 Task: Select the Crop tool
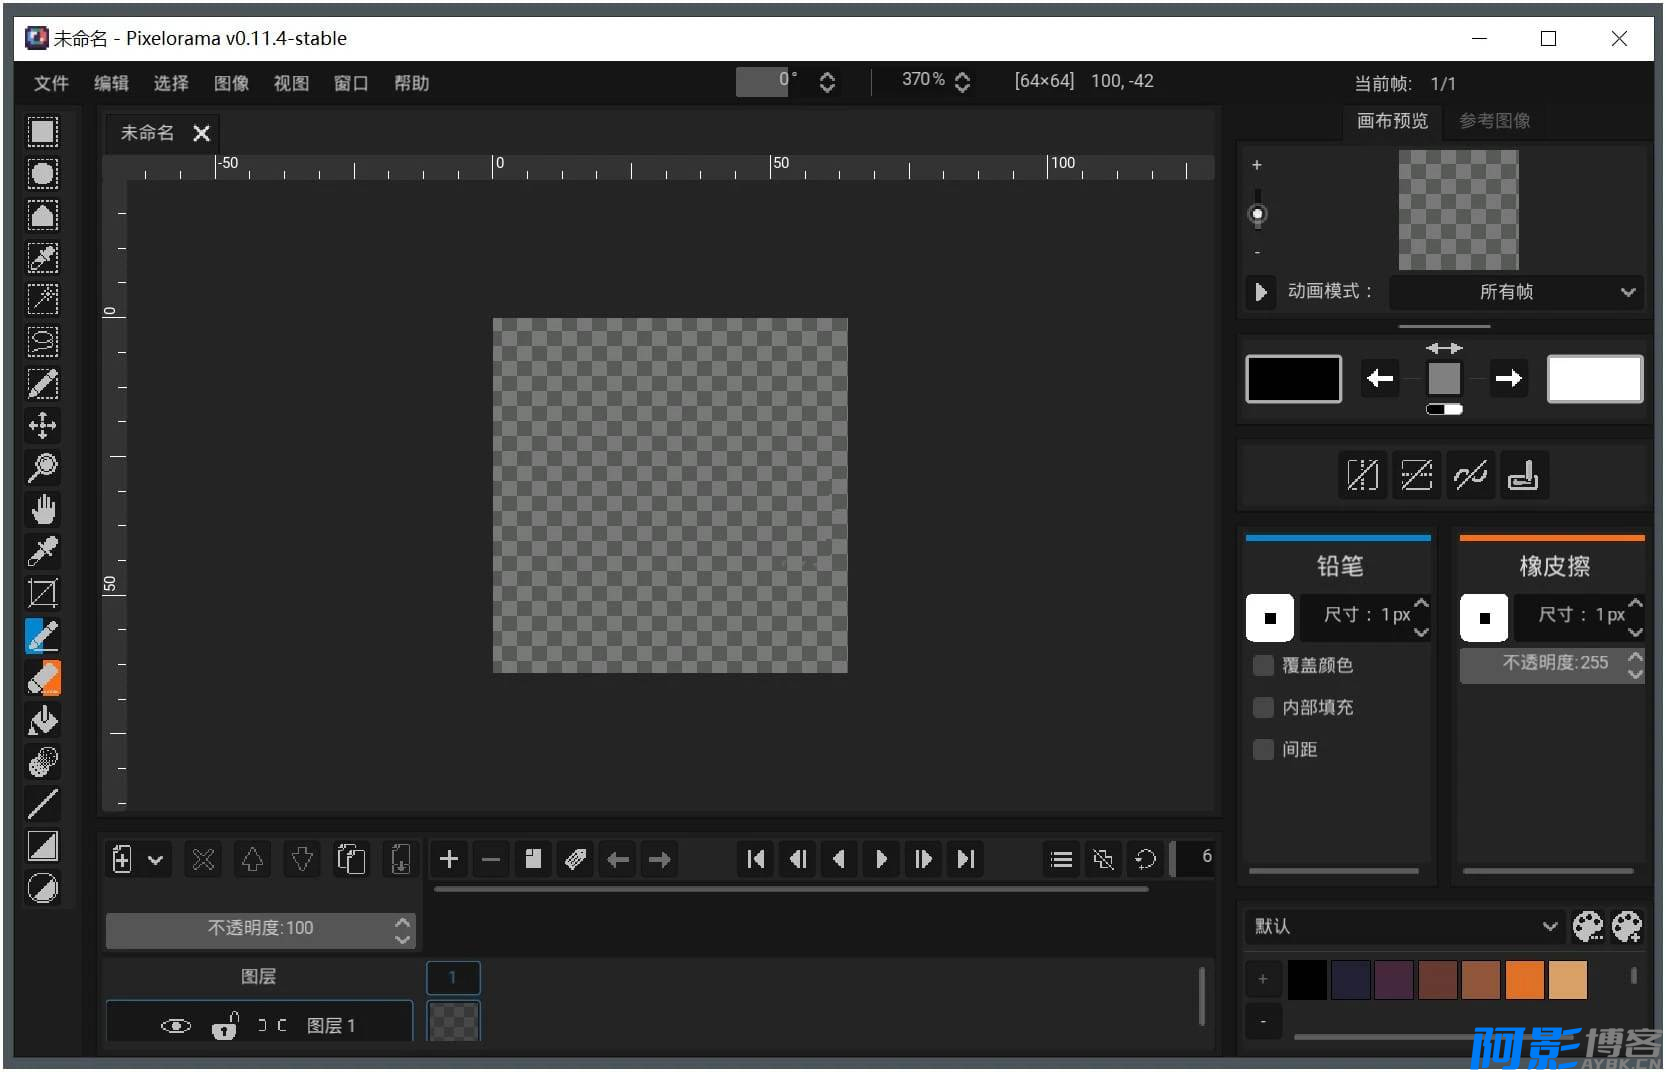coord(43,594)
